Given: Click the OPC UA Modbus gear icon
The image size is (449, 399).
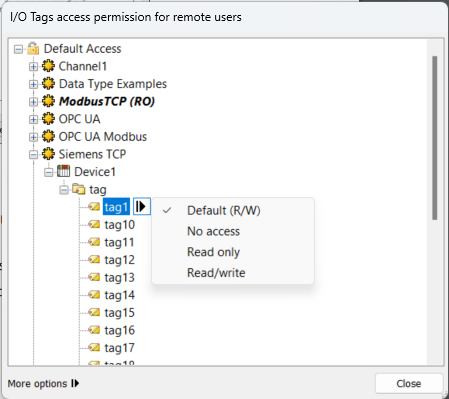Looking at the screenshot, I should point(48,136).
